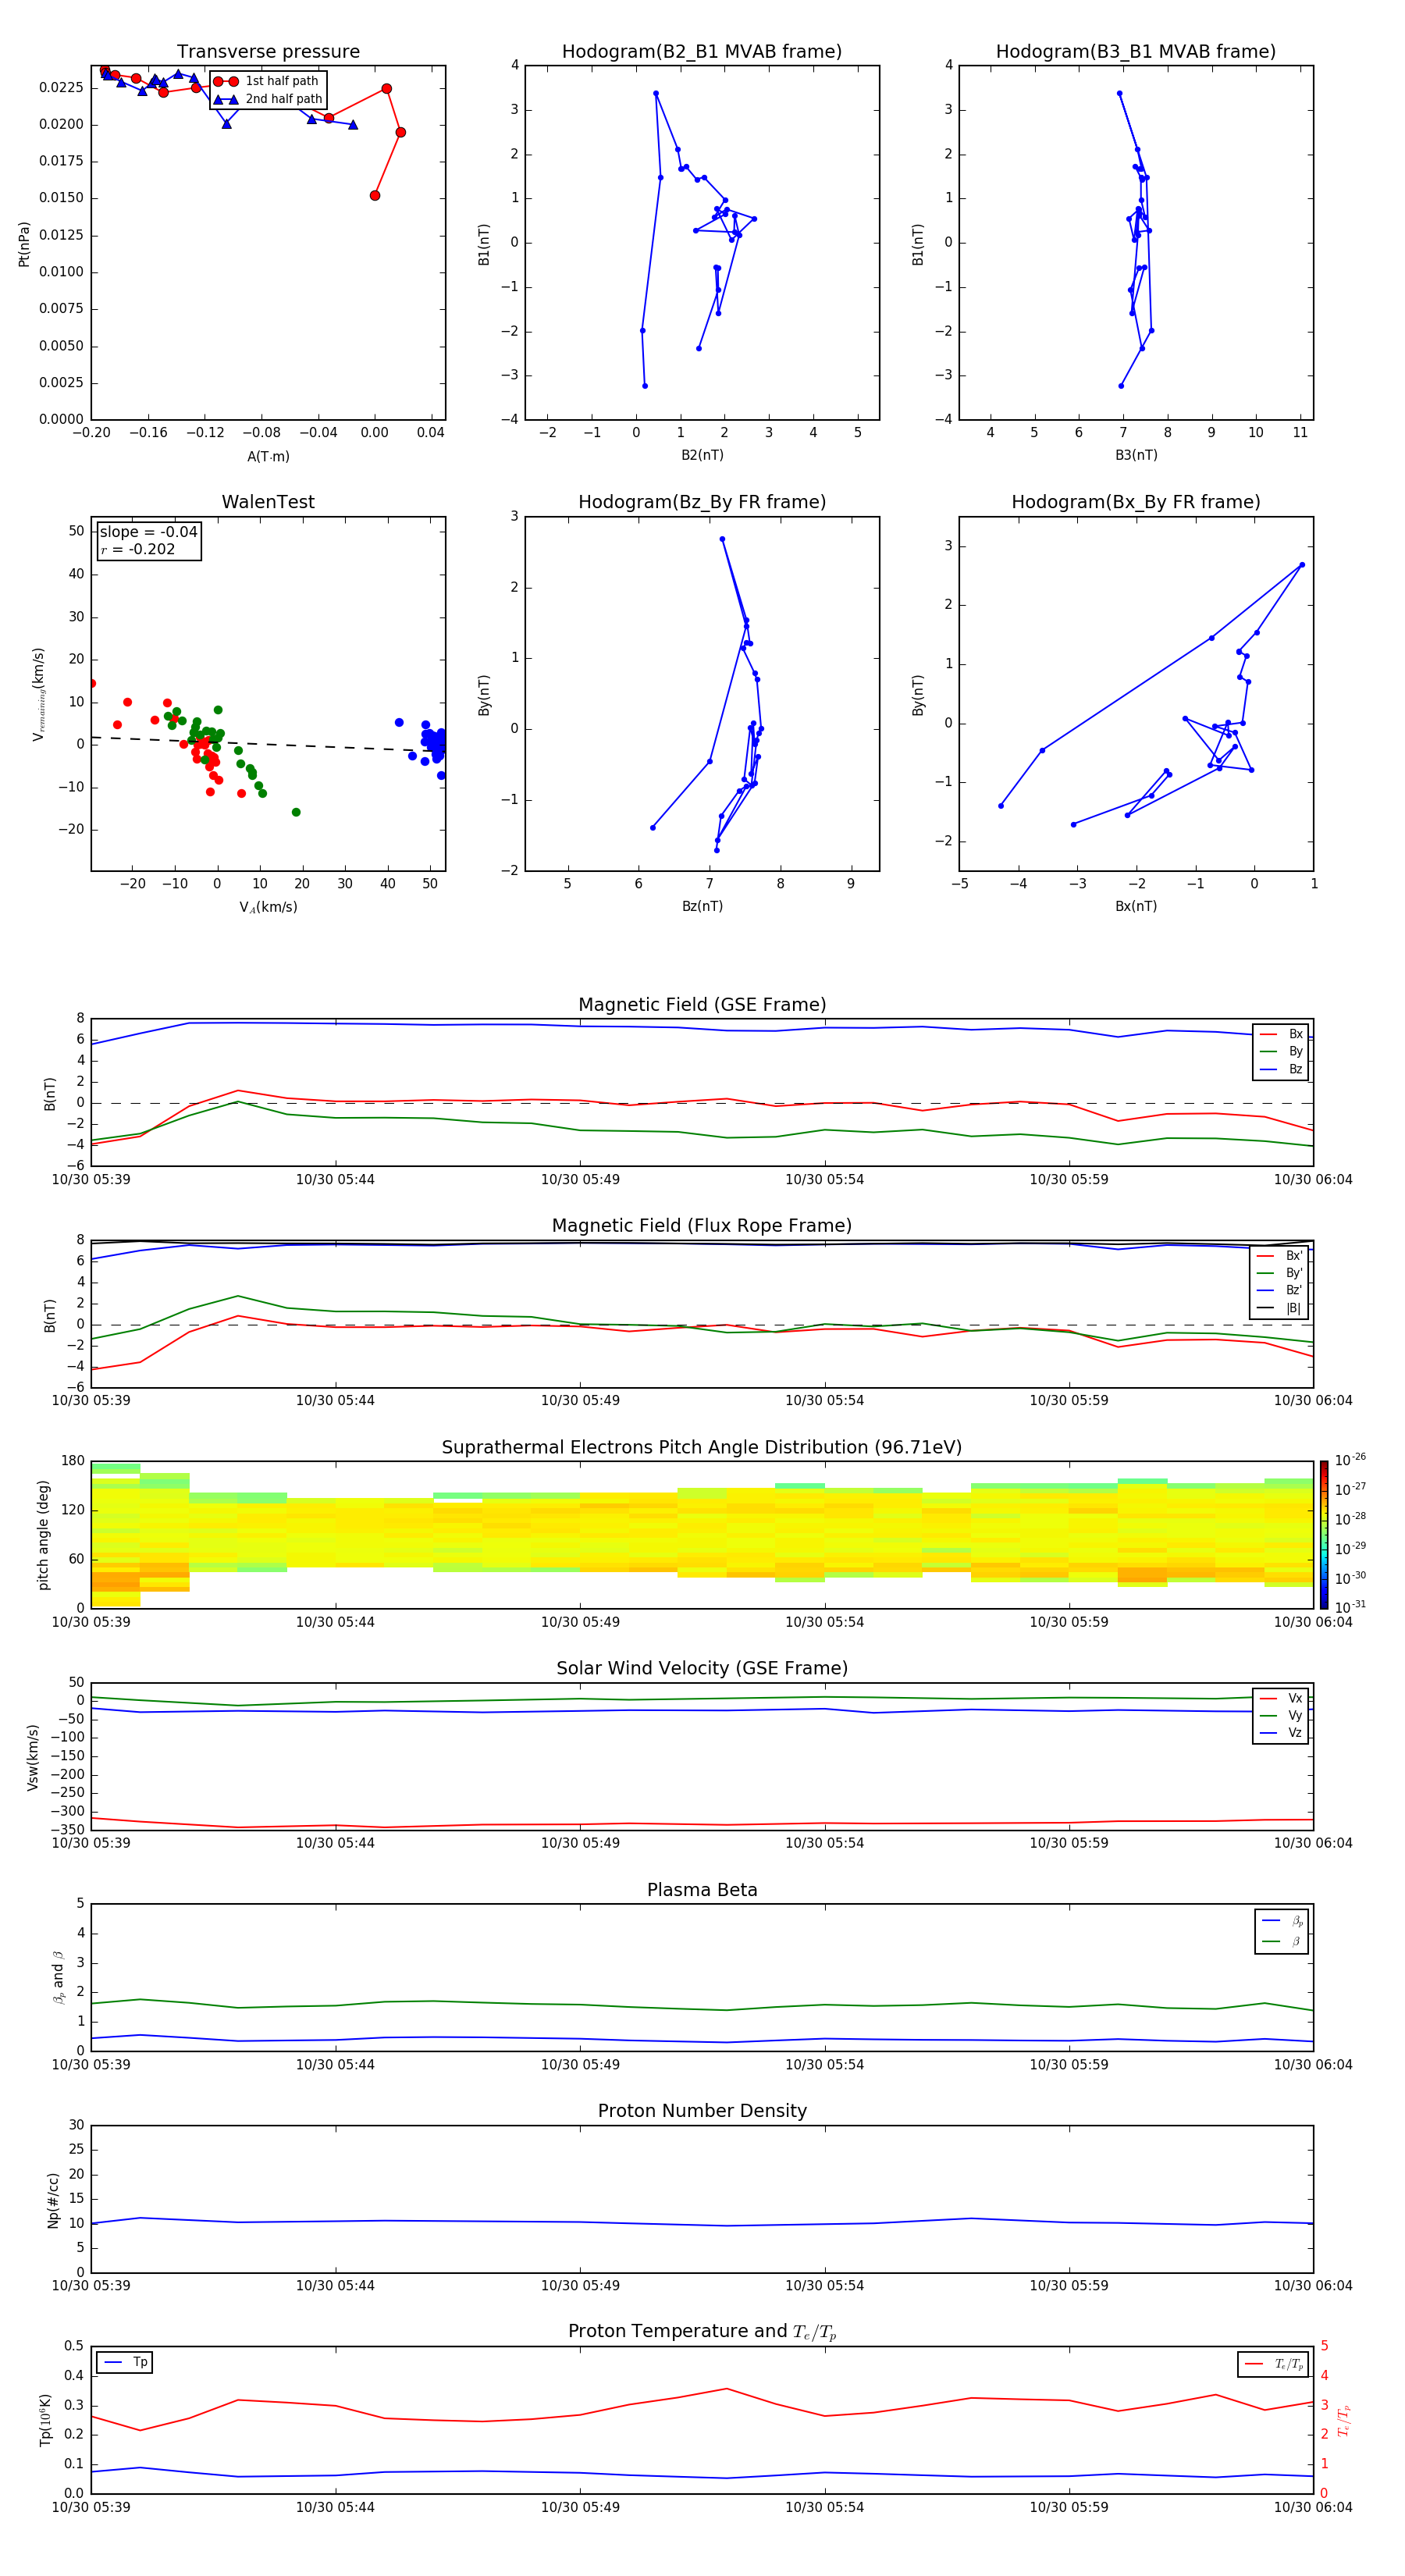
Task: Click 'Magnetic Field (GSE Frame)' title
Action: point(702,1005)
